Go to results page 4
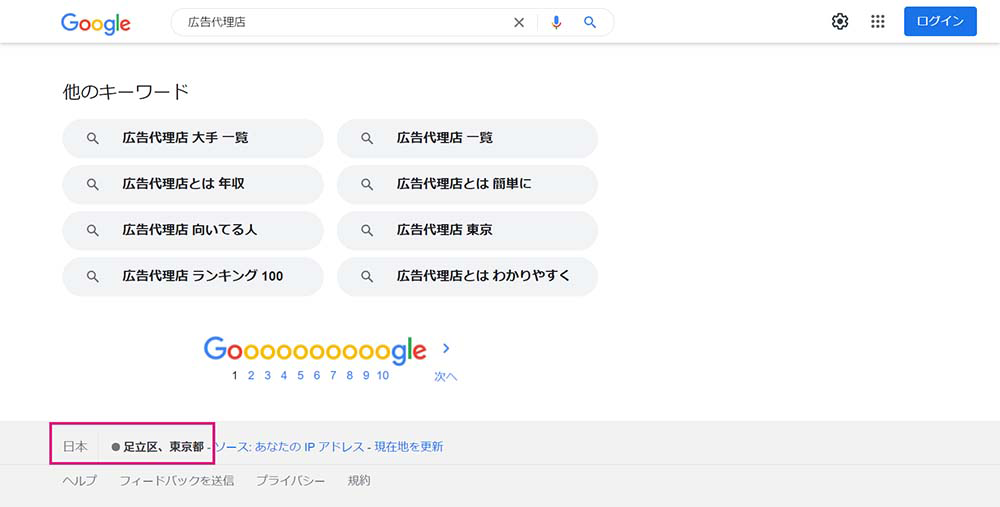This screenshot has width=1000, height=507. pos(284,376)
